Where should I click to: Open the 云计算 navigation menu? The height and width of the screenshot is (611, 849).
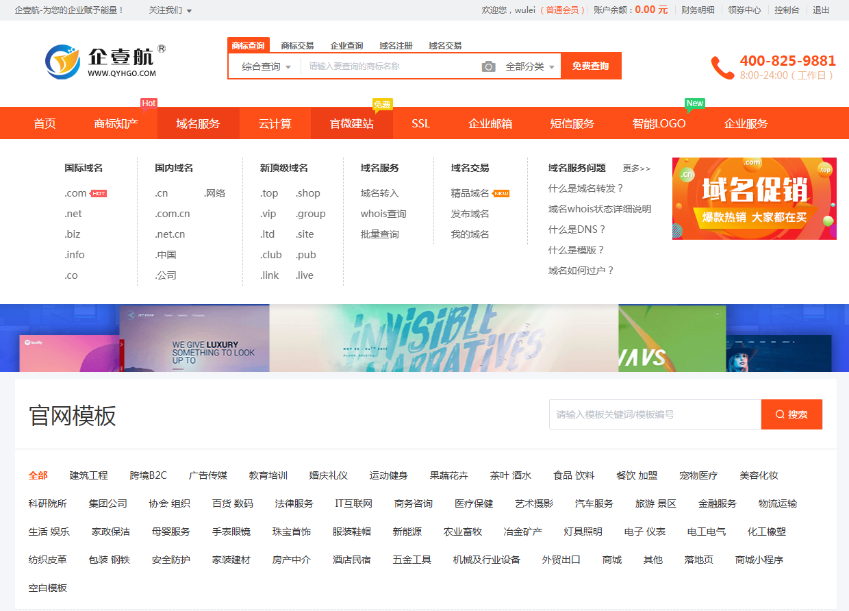(x=275, y=124)
